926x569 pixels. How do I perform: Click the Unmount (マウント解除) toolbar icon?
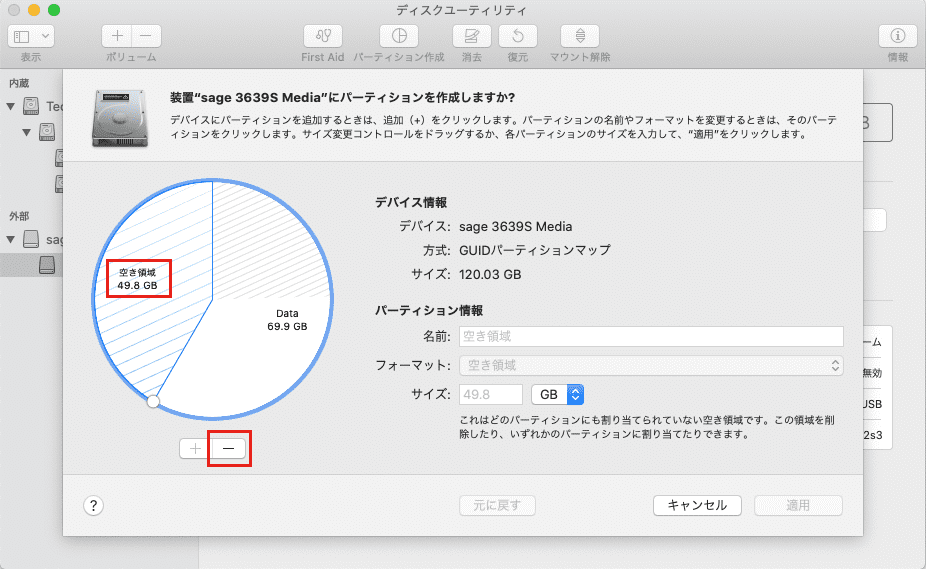click(580, 36)
